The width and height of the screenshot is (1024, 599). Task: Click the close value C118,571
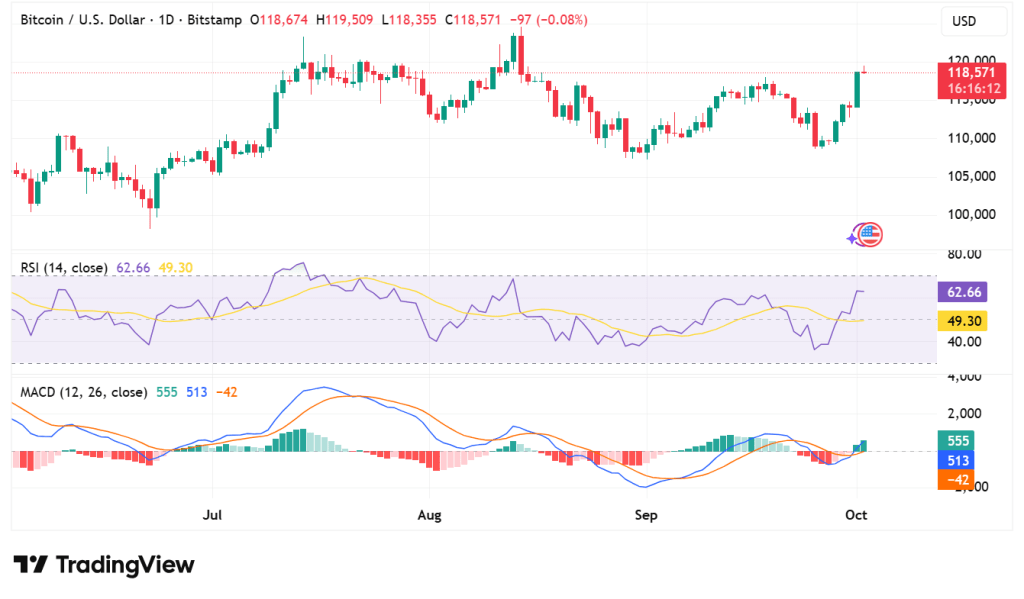click(473, 20)
